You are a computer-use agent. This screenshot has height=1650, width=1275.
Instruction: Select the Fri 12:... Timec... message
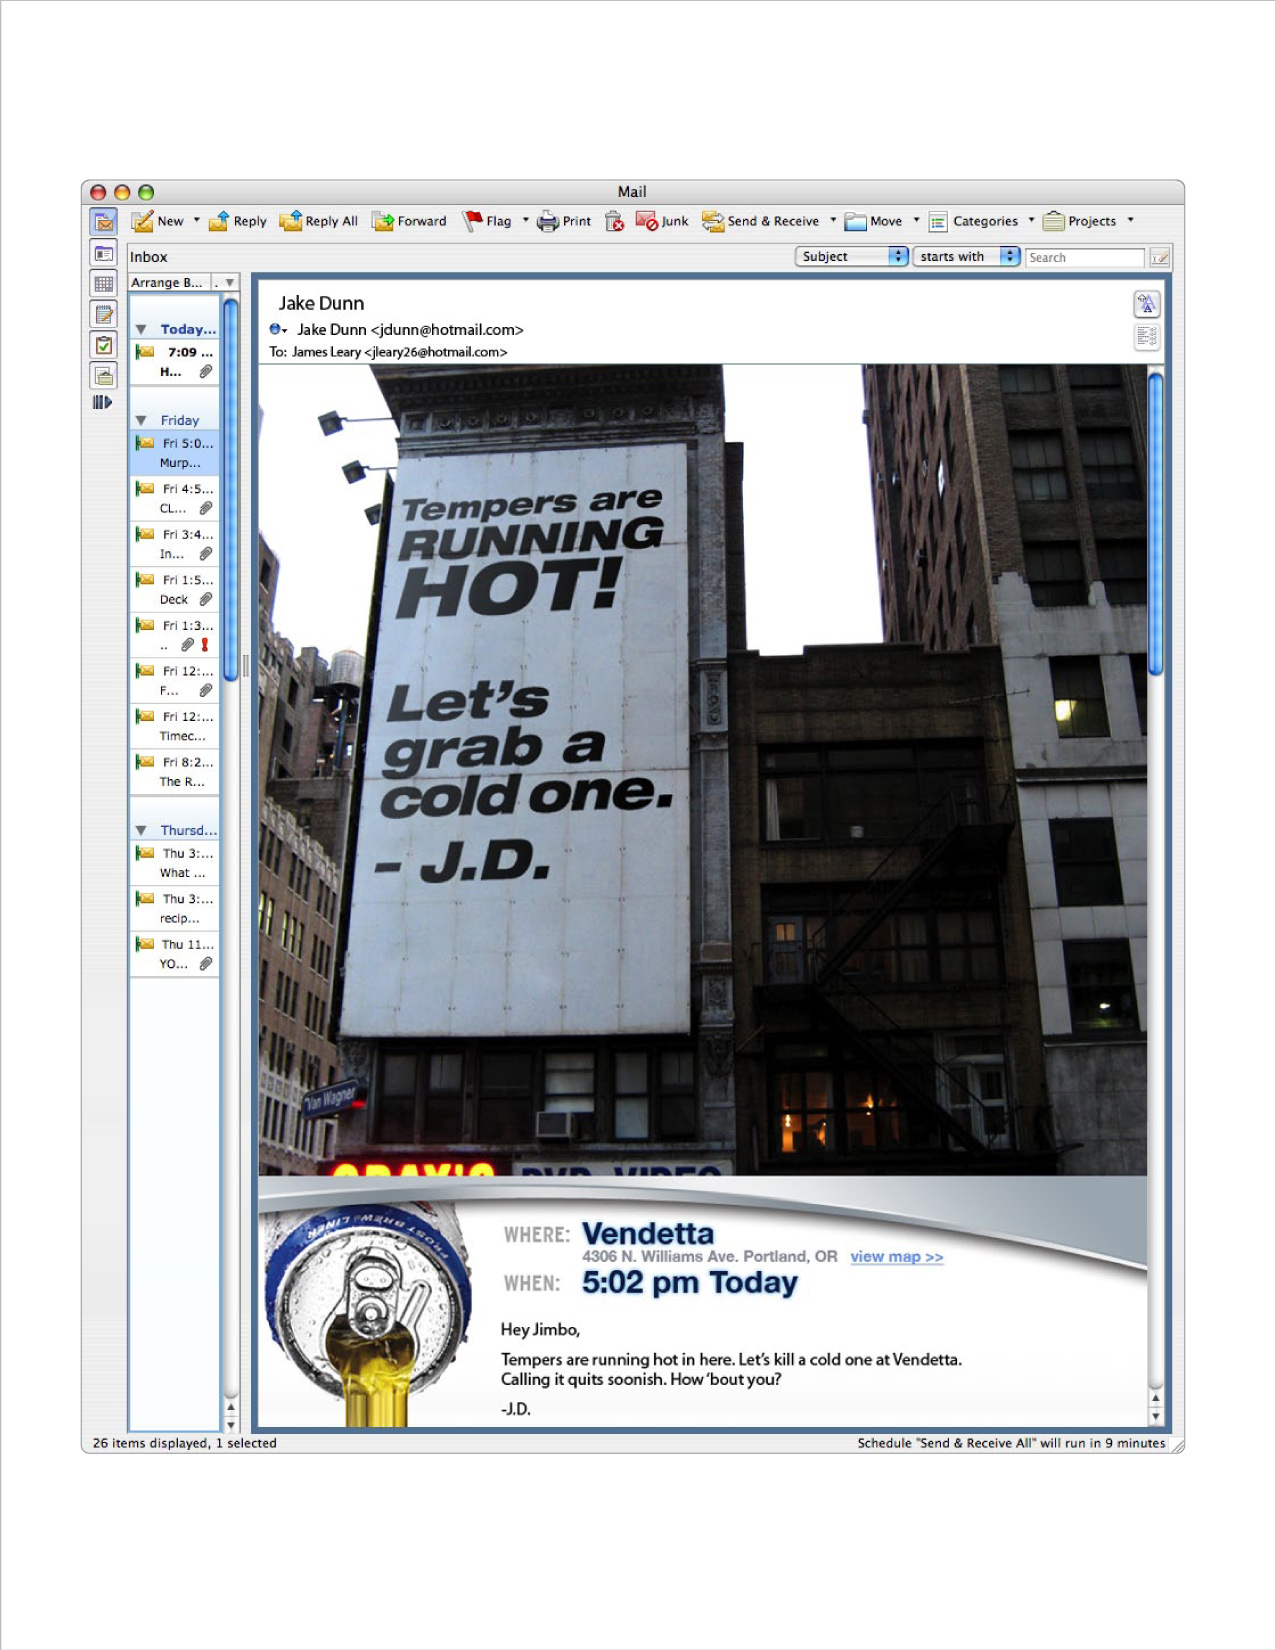coord(175,726)
